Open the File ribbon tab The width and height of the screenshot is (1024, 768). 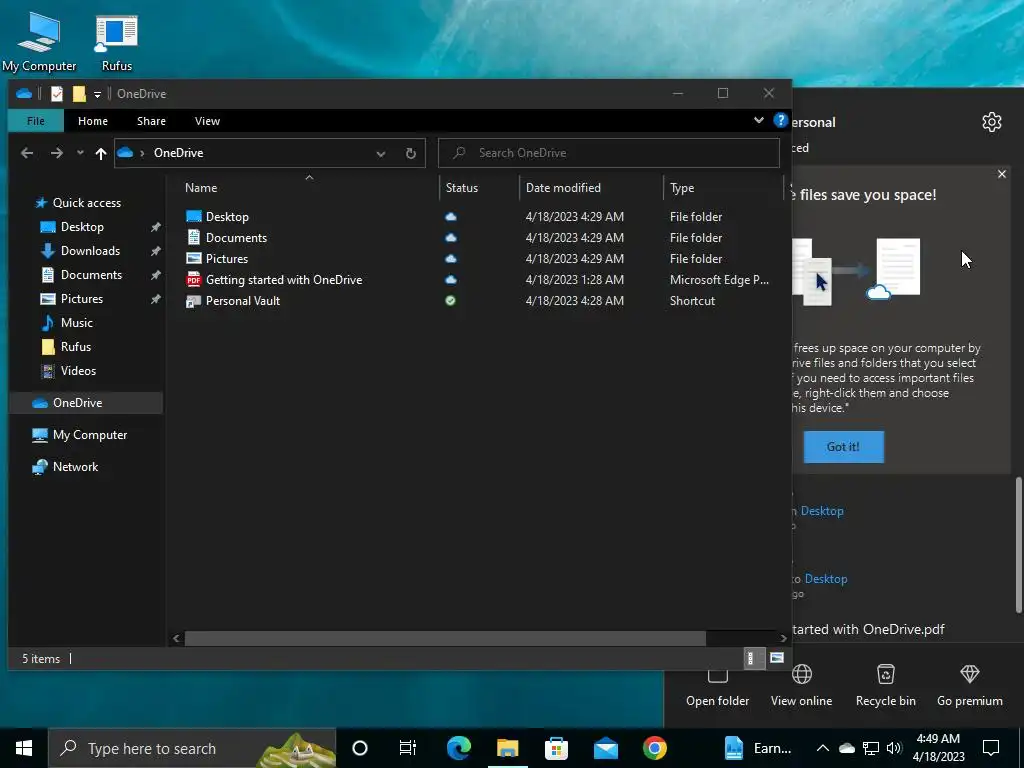click(x=36, y=121)
